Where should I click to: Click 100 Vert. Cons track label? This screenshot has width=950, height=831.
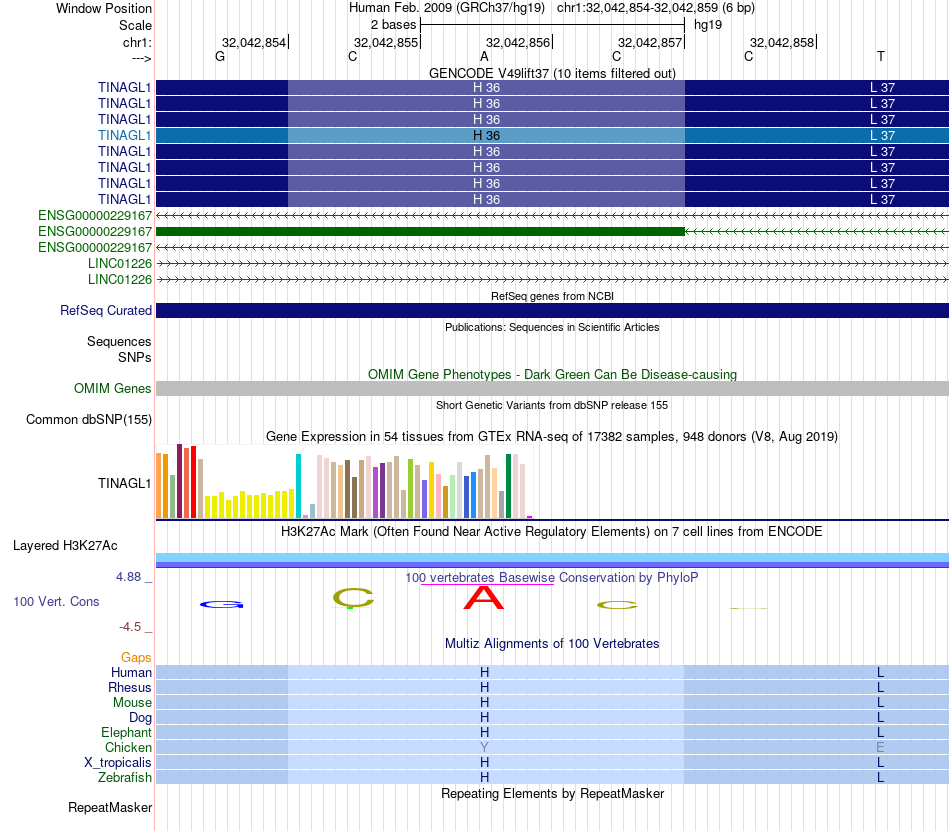point(56,601)
